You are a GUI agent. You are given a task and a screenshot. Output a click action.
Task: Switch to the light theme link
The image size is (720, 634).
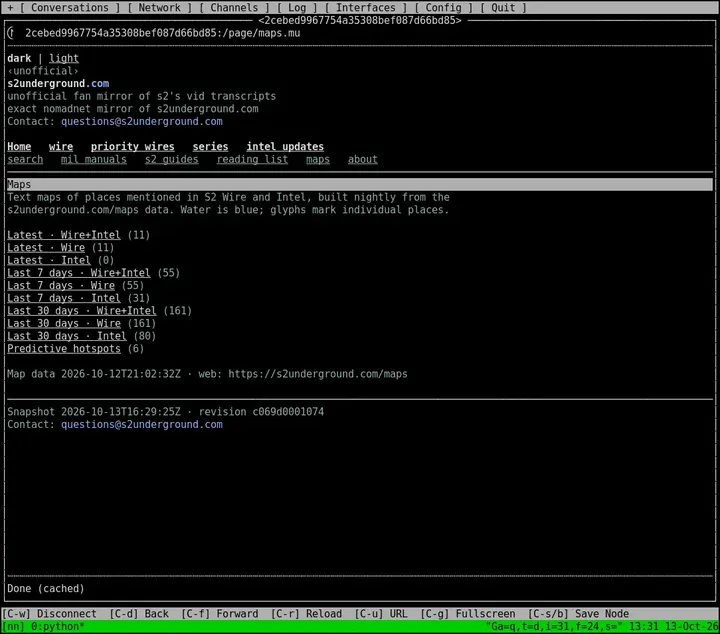tap(64, 58)
